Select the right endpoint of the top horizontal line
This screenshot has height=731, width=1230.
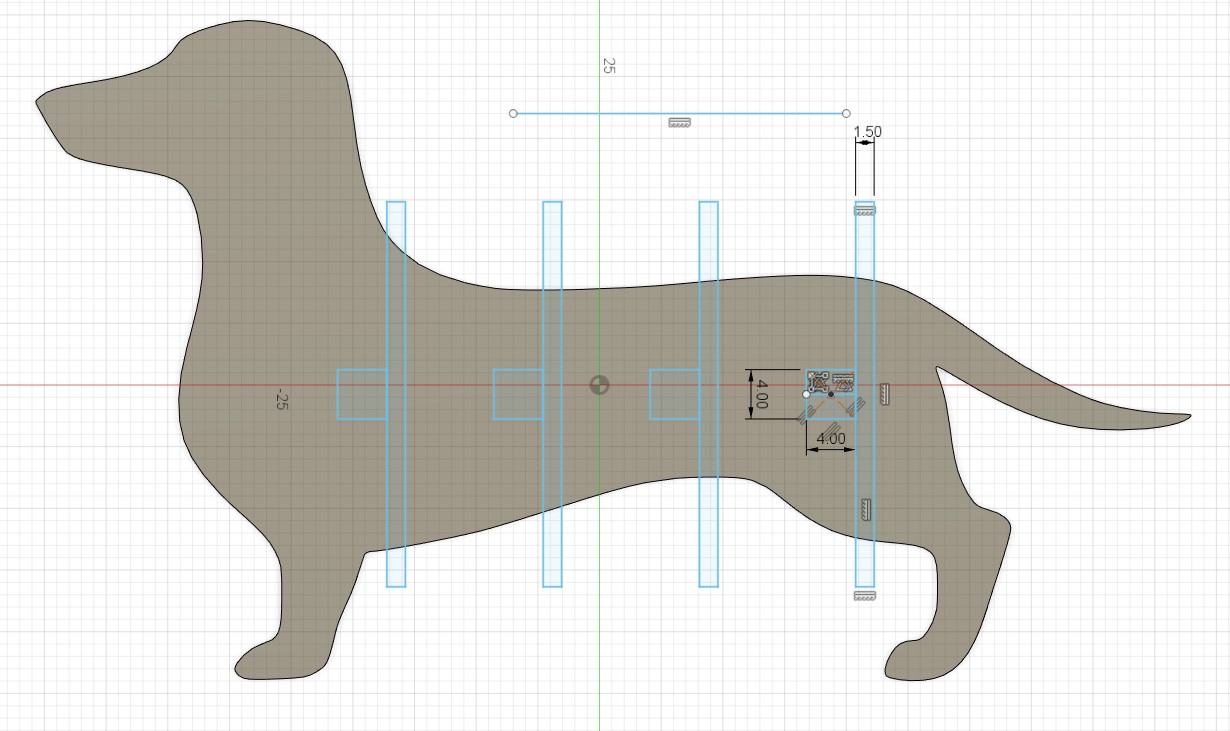pyautogui.click(x=847, y=114)
